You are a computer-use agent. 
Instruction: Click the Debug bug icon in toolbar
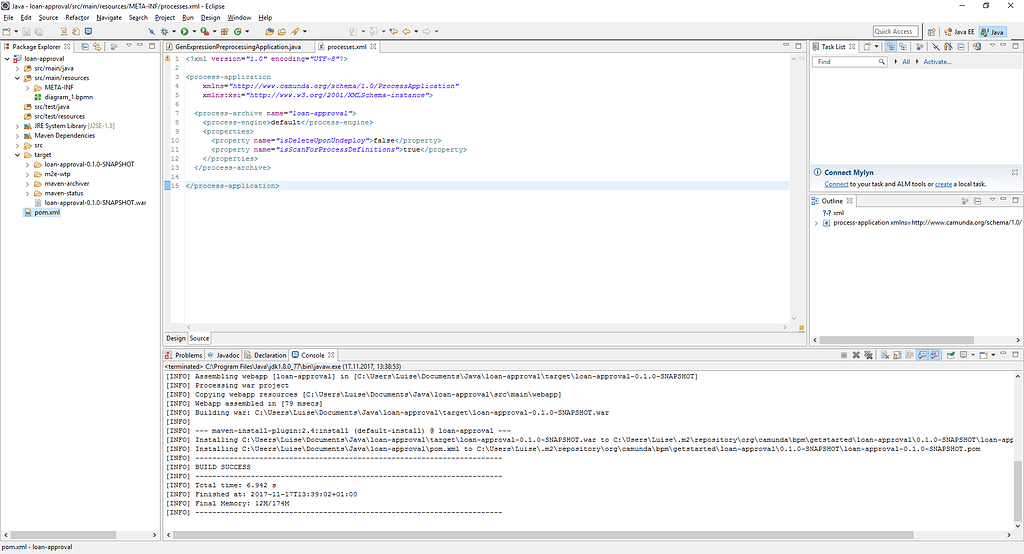pos(166,32)
